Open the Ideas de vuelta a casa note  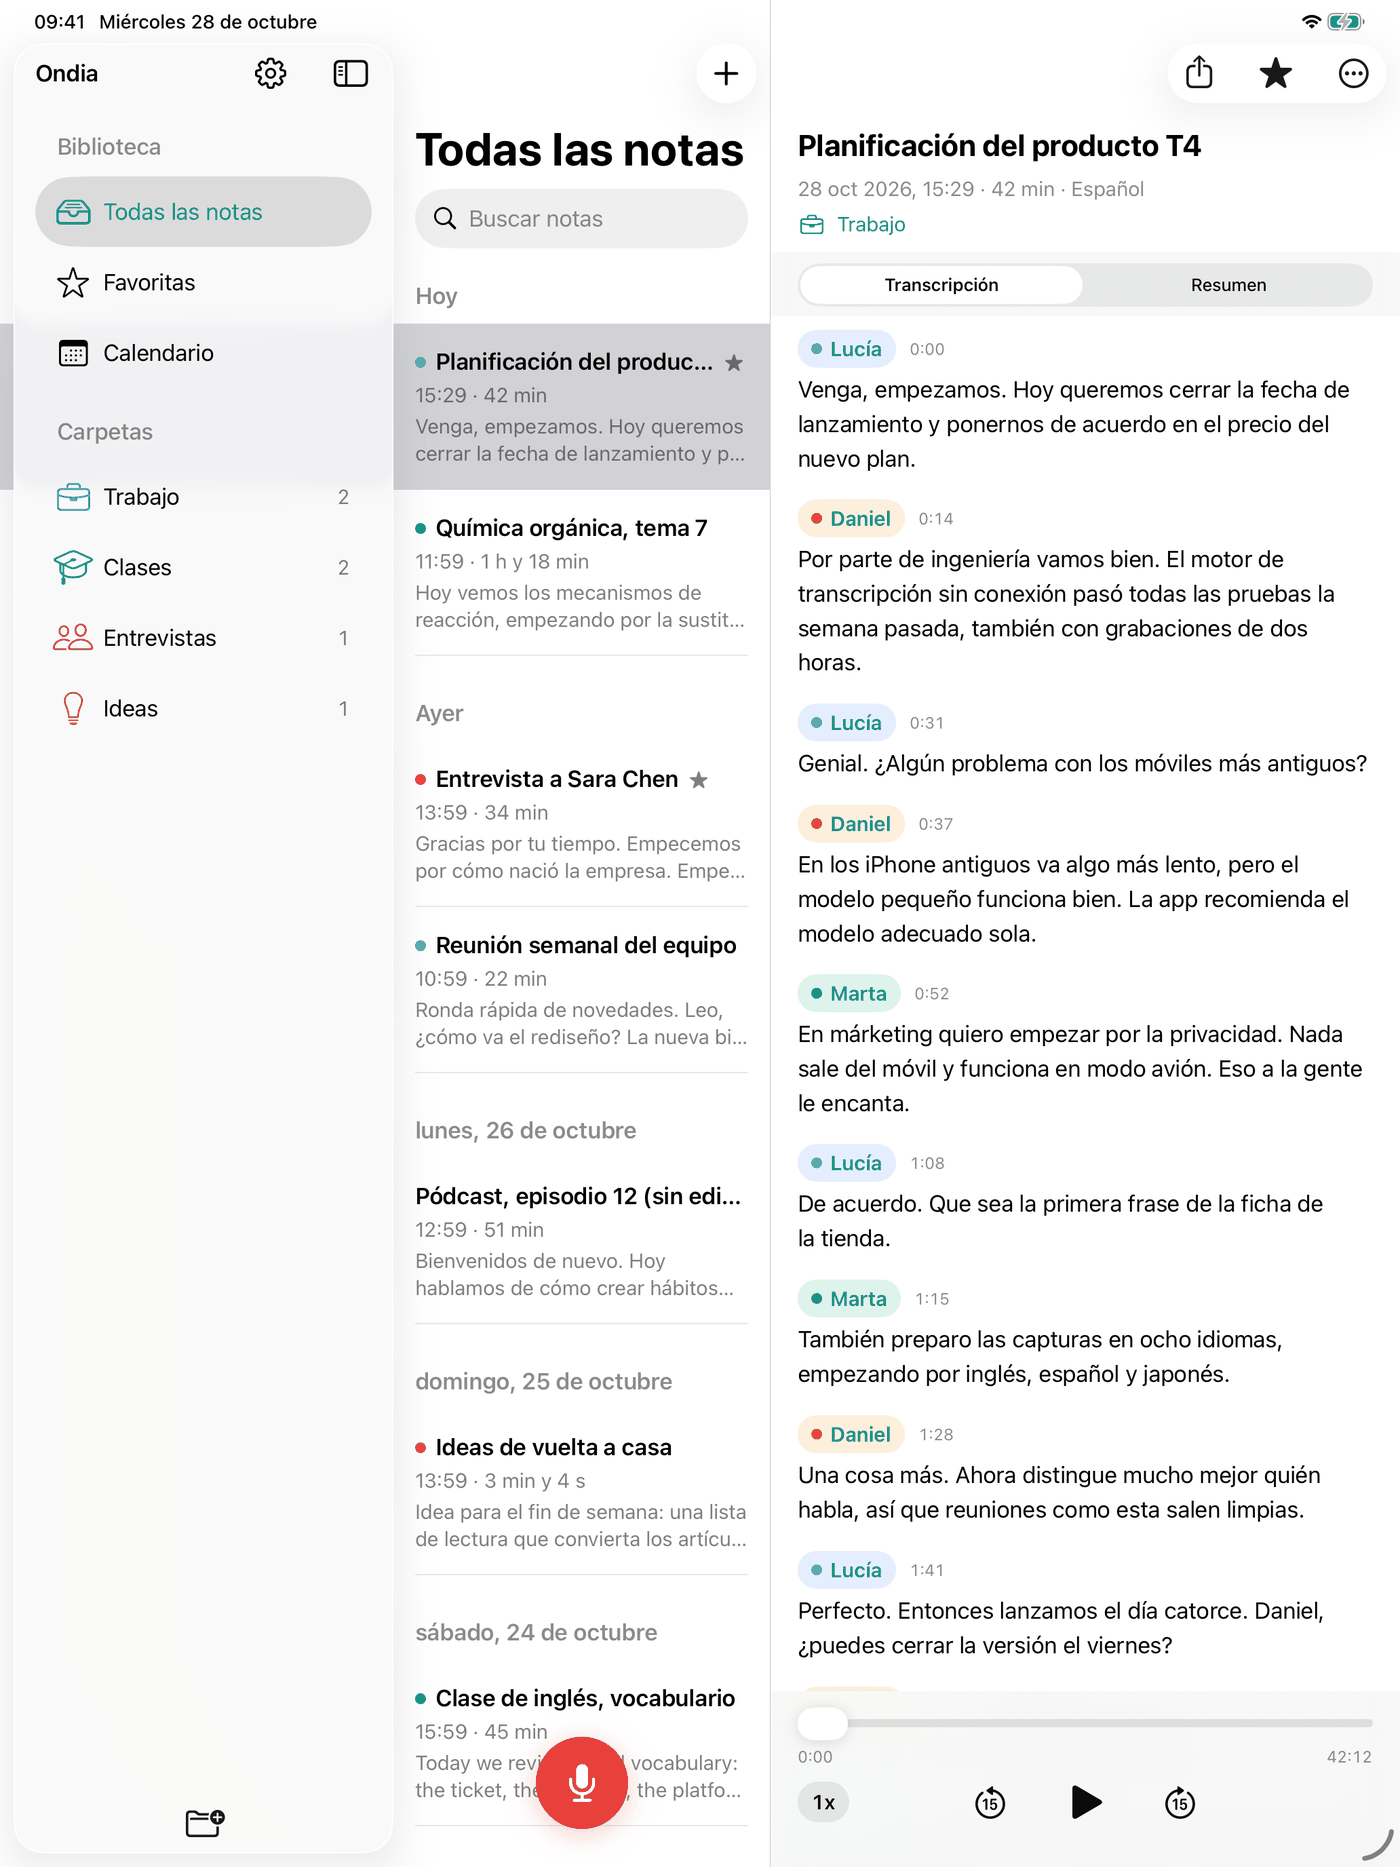(x=581, y=1492)
